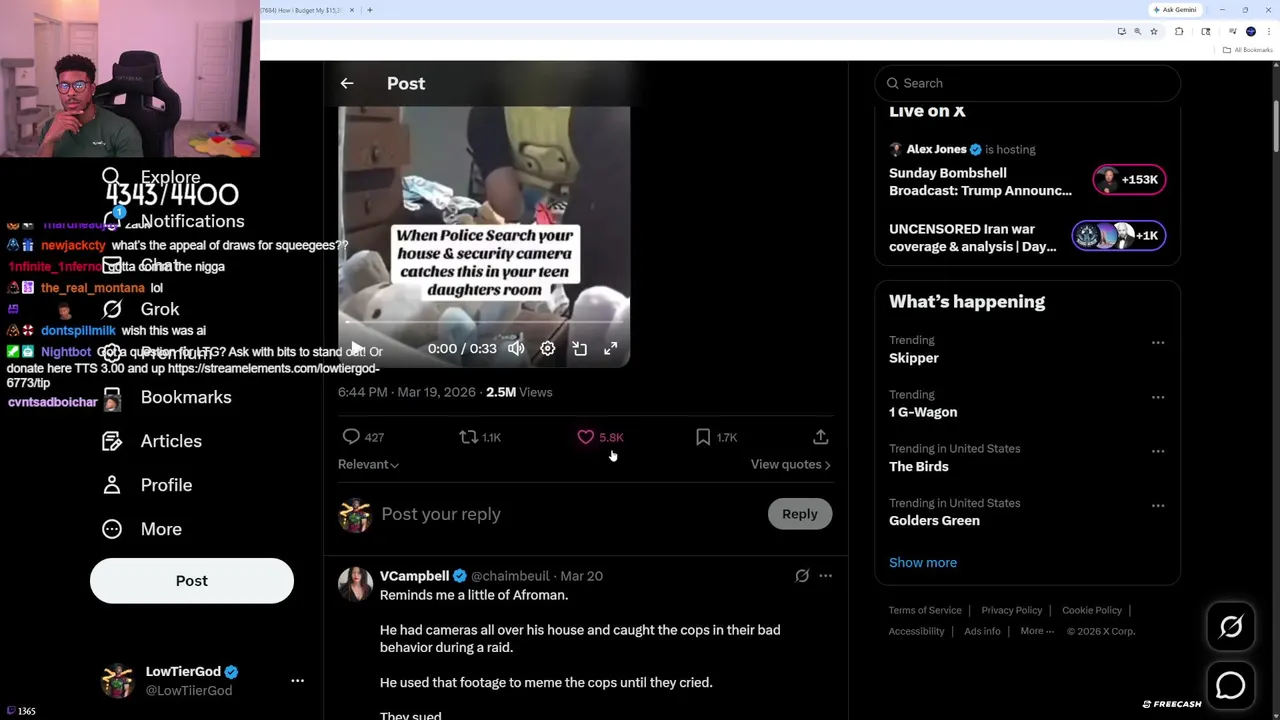Open The Birds trending topic
The height and width of the screenshot is (720, 1280).
pos(919,466)
